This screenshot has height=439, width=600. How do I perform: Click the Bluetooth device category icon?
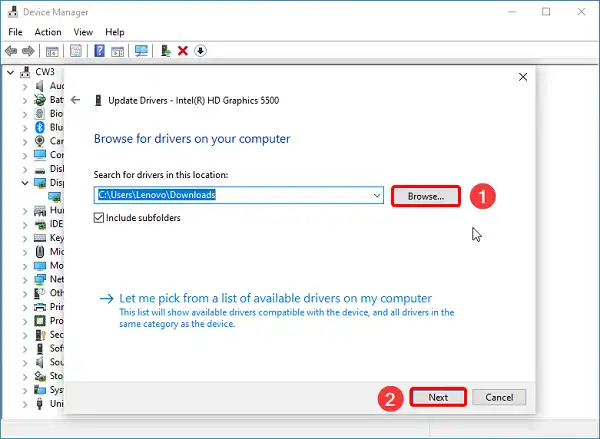[39, 128]
